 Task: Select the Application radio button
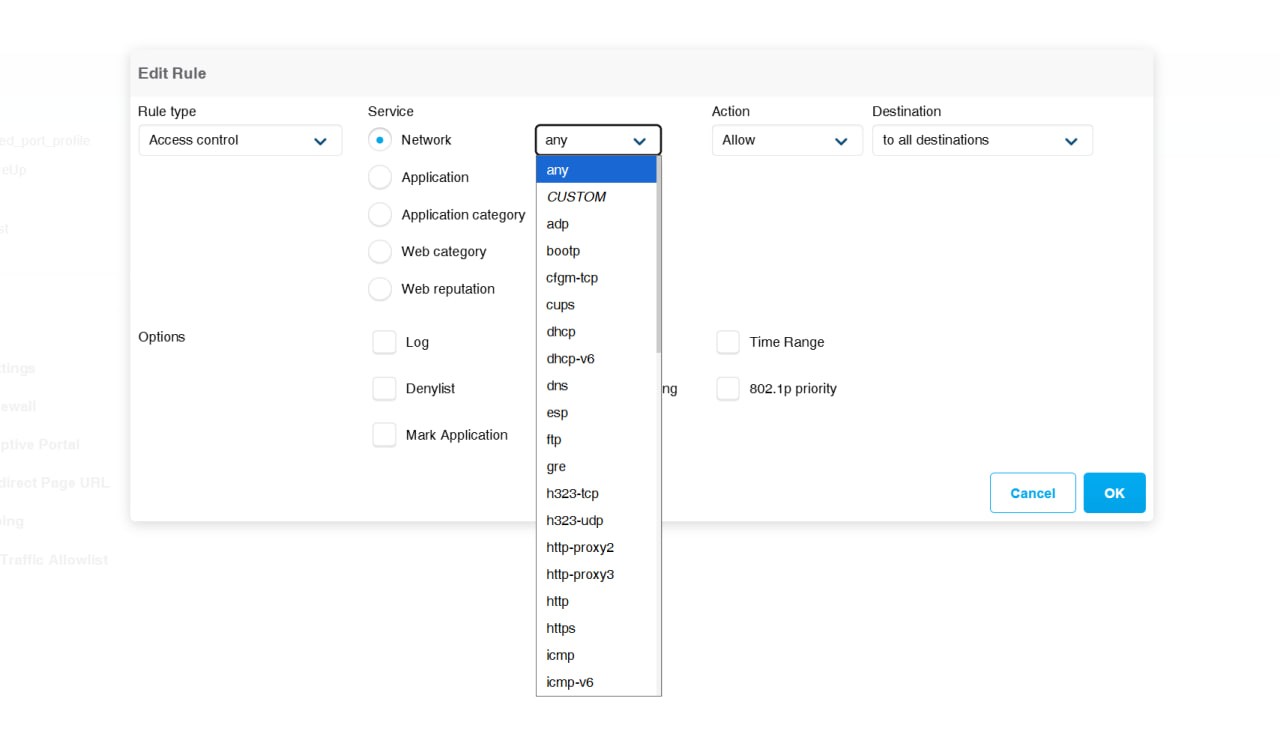click(380, 177)
